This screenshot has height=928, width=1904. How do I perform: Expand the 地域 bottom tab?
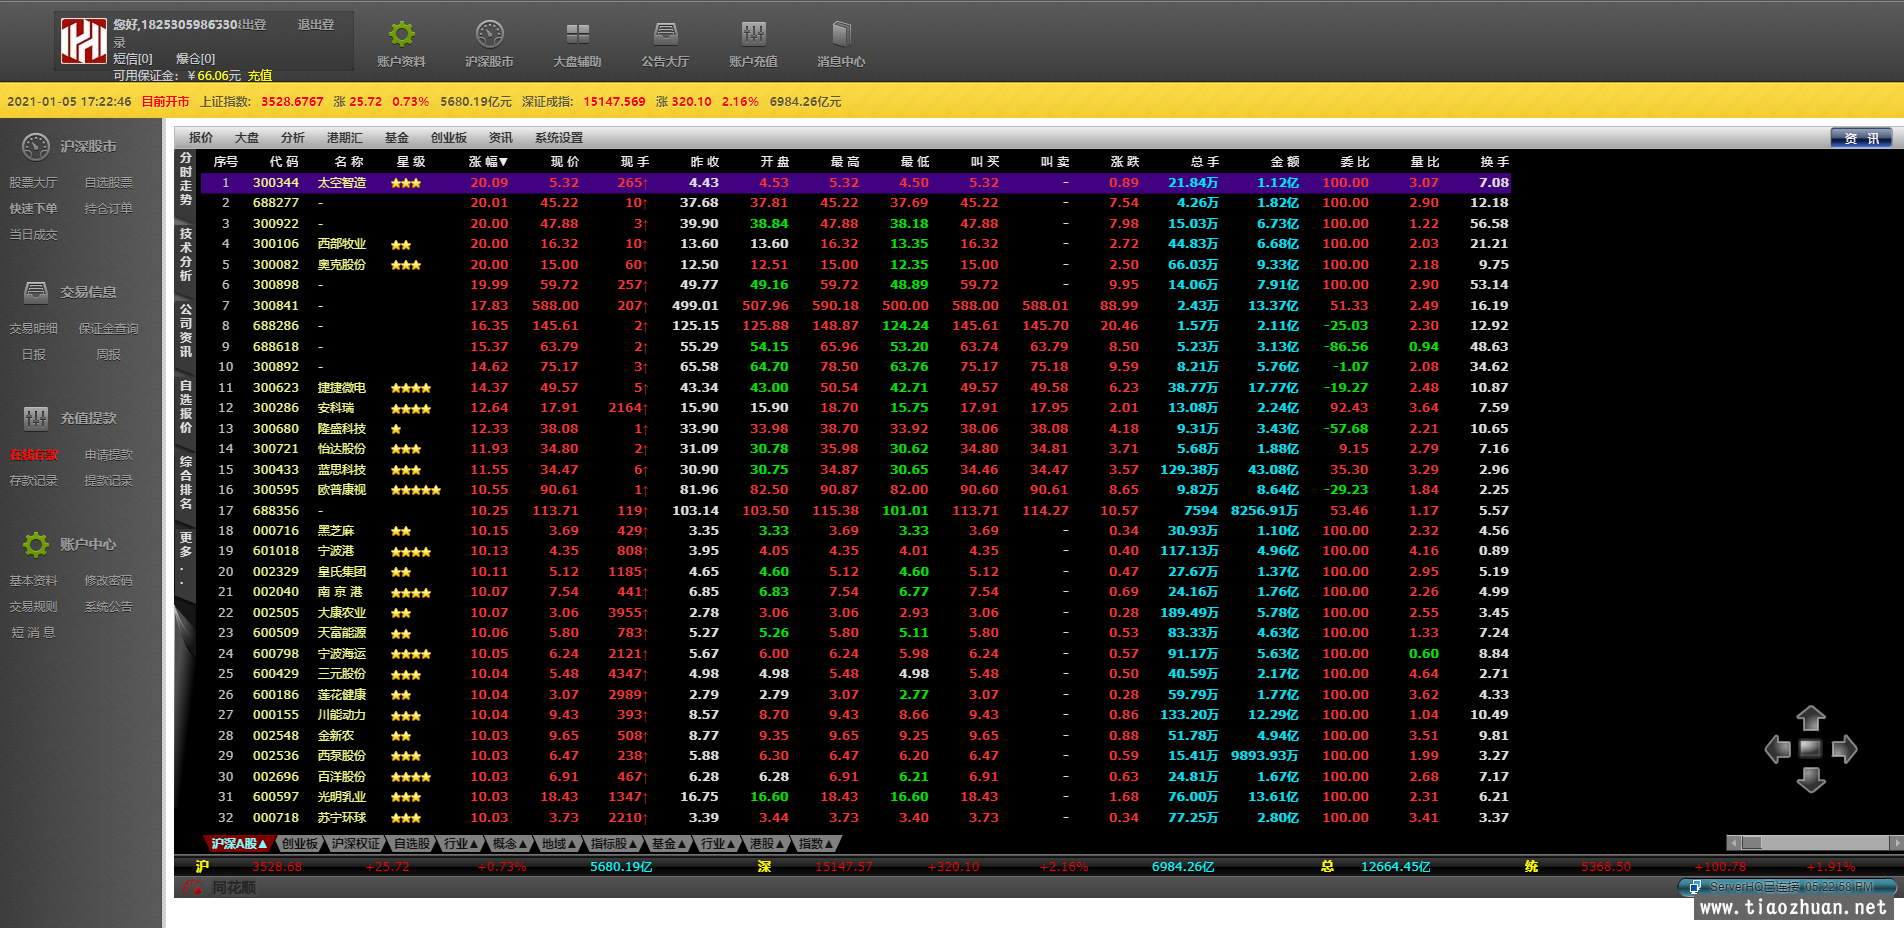click(559, 844)
